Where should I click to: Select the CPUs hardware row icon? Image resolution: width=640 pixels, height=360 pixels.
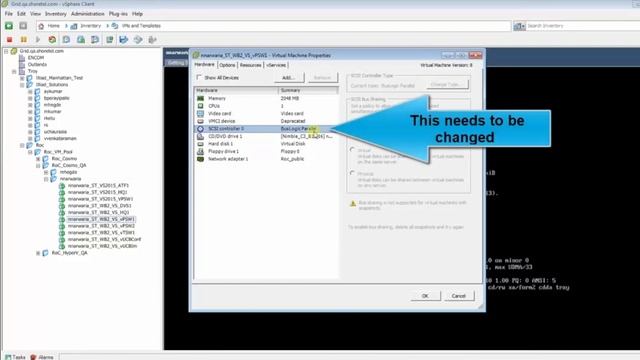pos(200,106)
